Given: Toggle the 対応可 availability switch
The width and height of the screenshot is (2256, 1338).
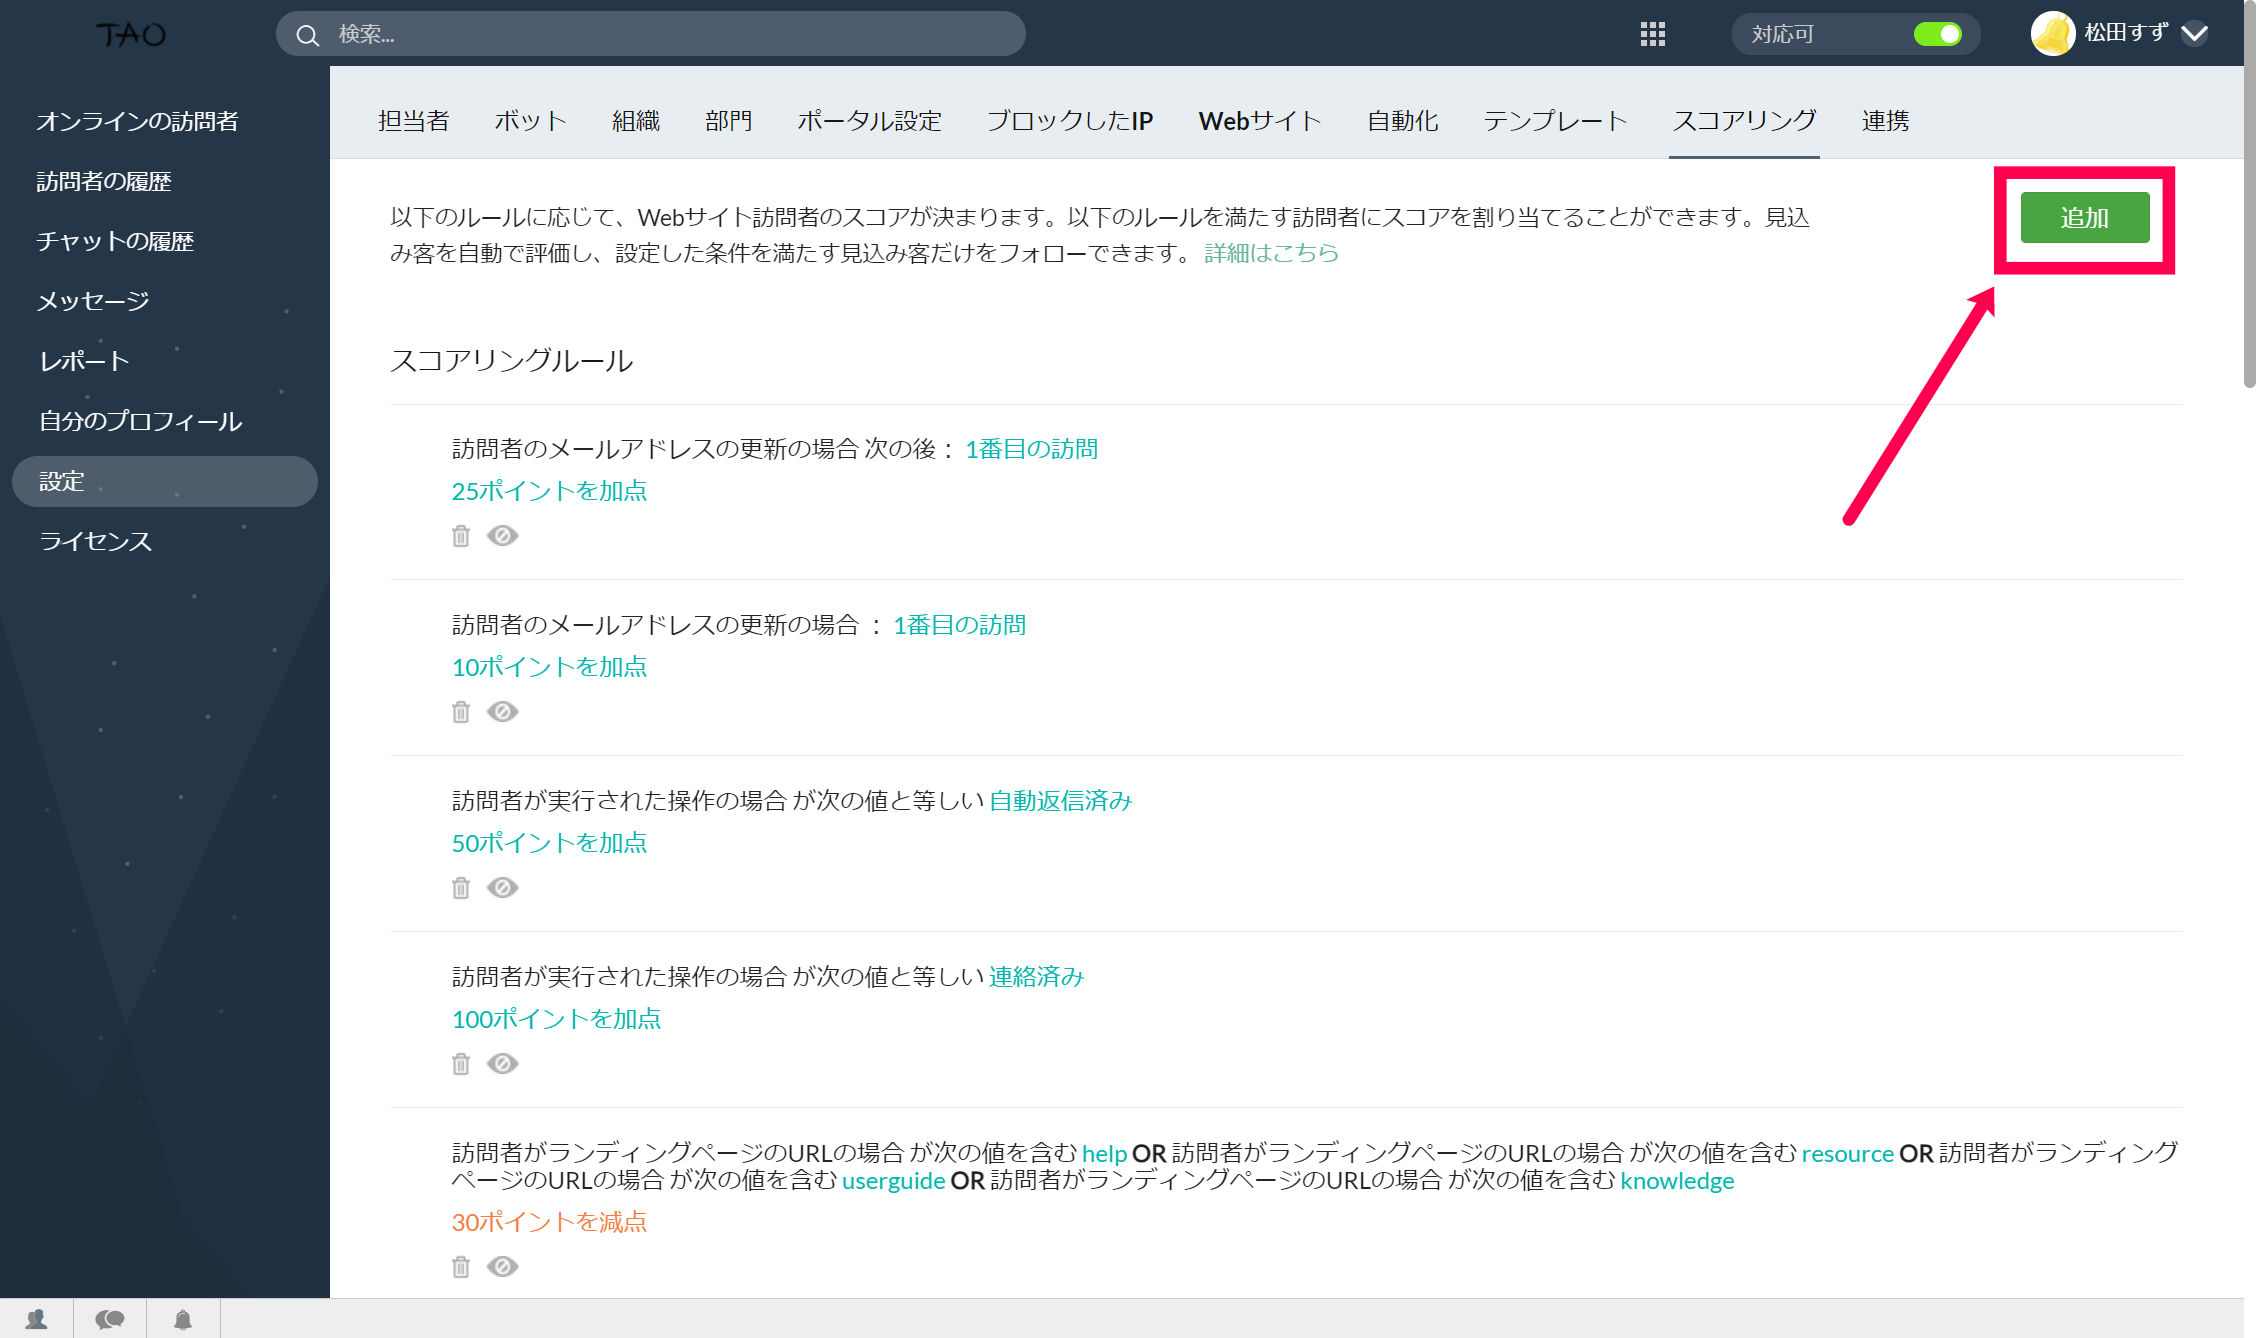Looking at the screenshot, I should click(1937, 35).
